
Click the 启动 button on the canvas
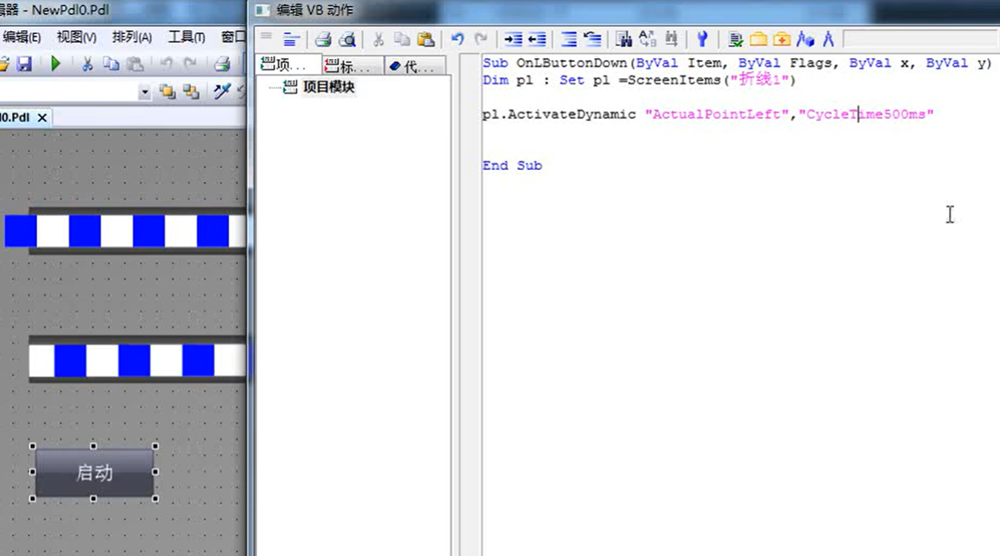[x=94, y=473]
